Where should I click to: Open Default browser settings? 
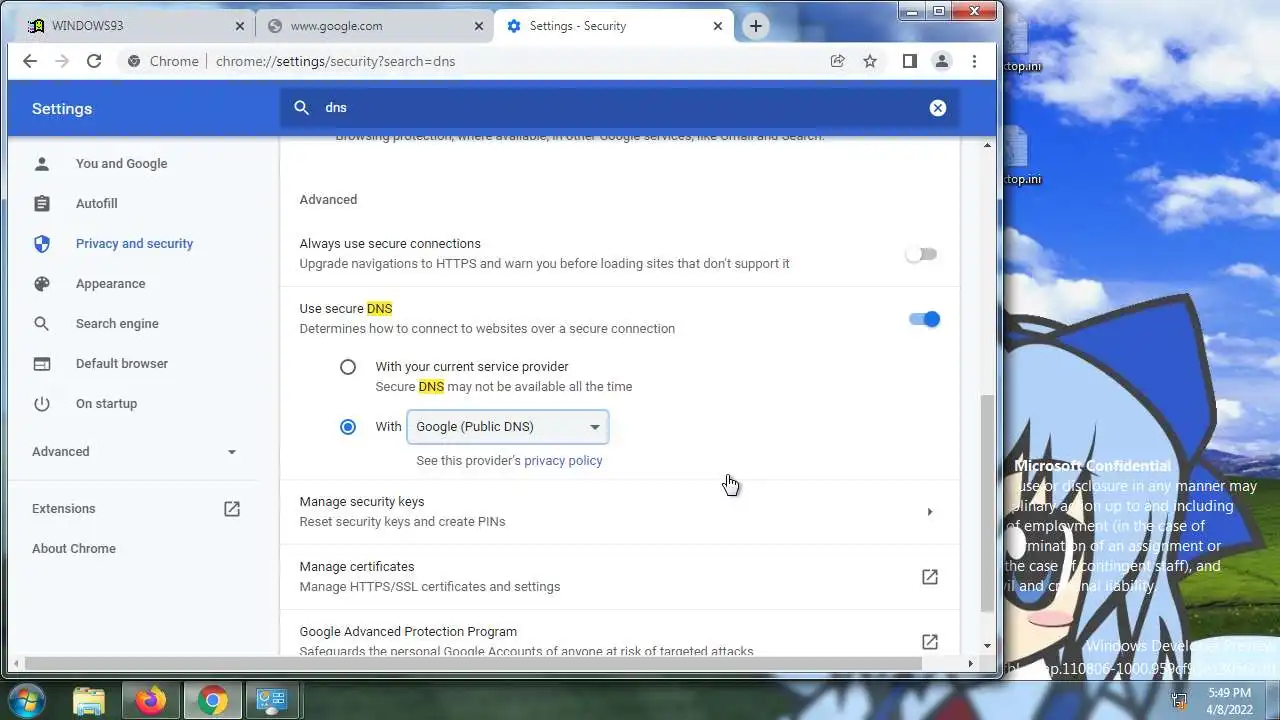tap(121, 364)
